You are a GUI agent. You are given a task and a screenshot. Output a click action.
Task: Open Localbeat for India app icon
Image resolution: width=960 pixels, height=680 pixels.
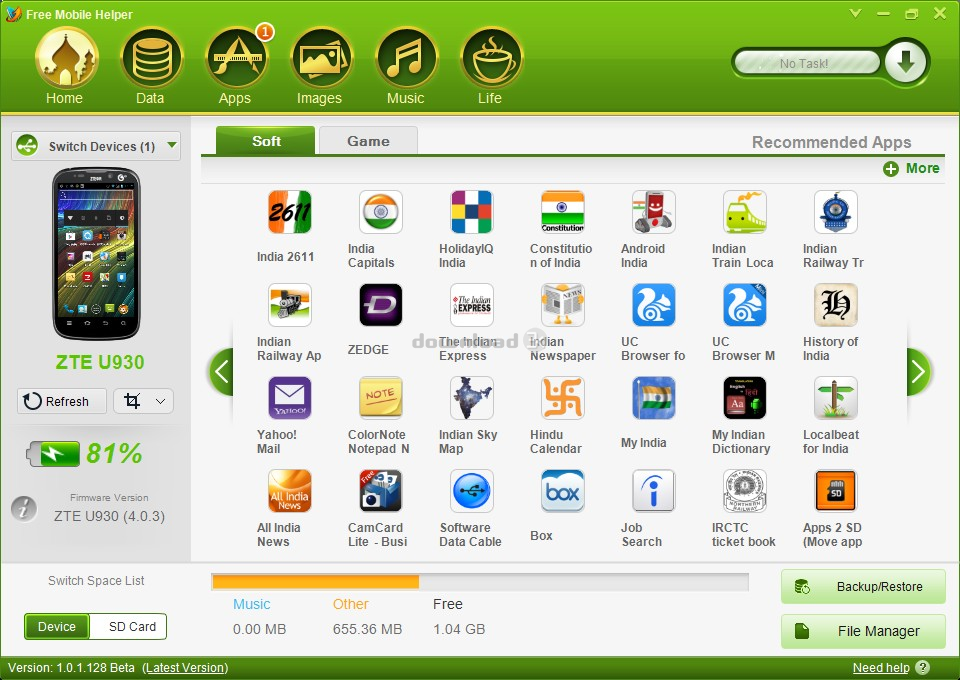click(x=836, y=398)
